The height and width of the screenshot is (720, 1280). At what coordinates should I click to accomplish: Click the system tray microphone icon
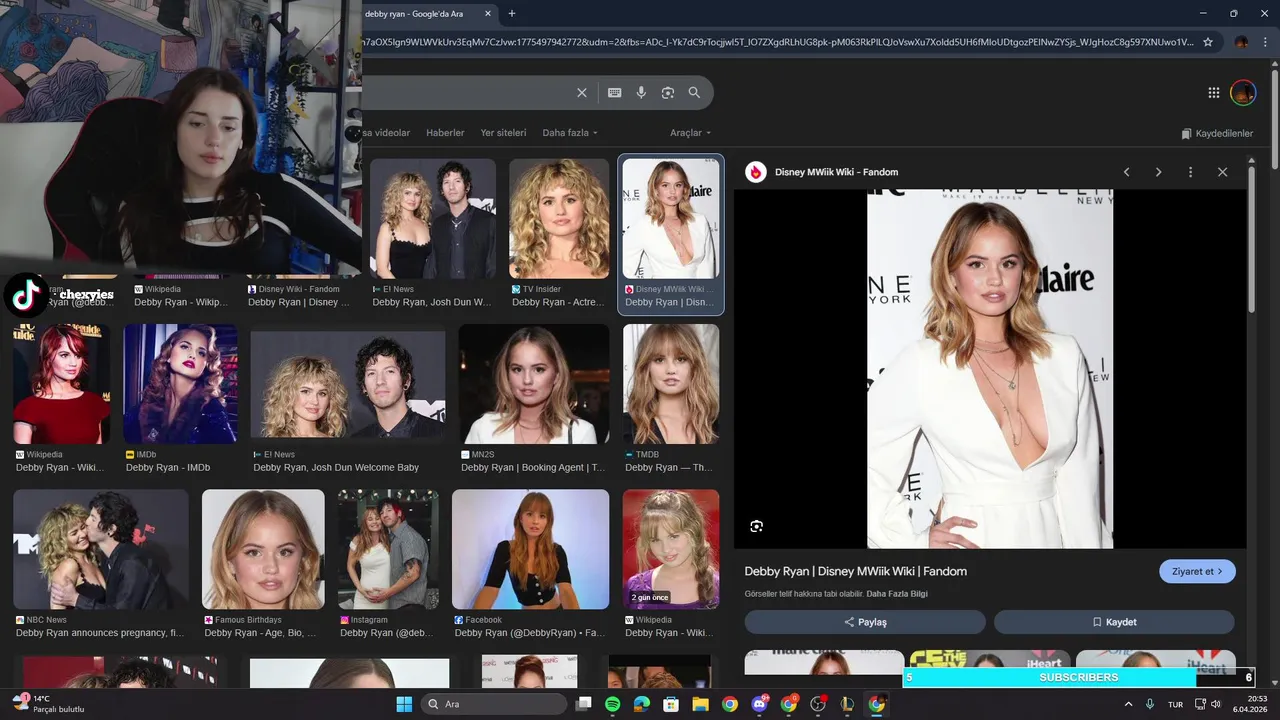pyautogui.click(x=1150, y=704)
